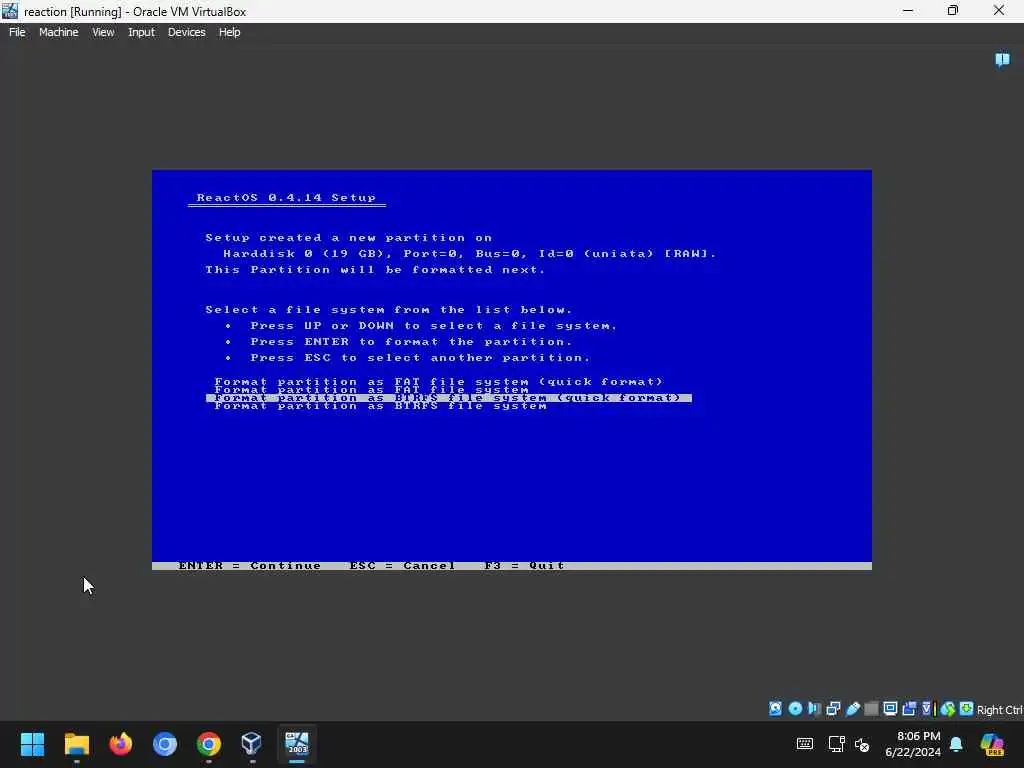Select highlighted BTRFS quick format option
The width and height of the screenshot is (1024, 768).
pos(449,398)
